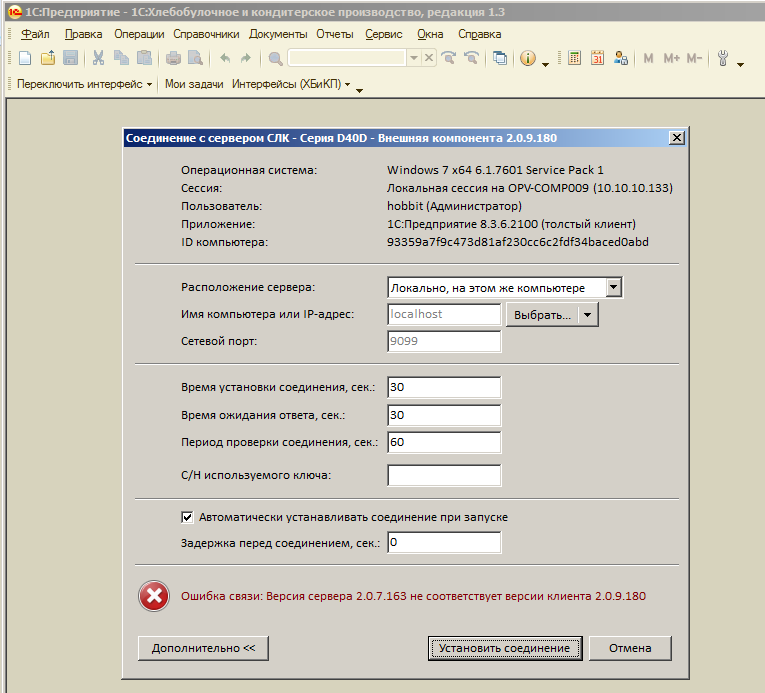Open the Справочники menu
This screenshot has height=693, width=765.
click(206, 34)
